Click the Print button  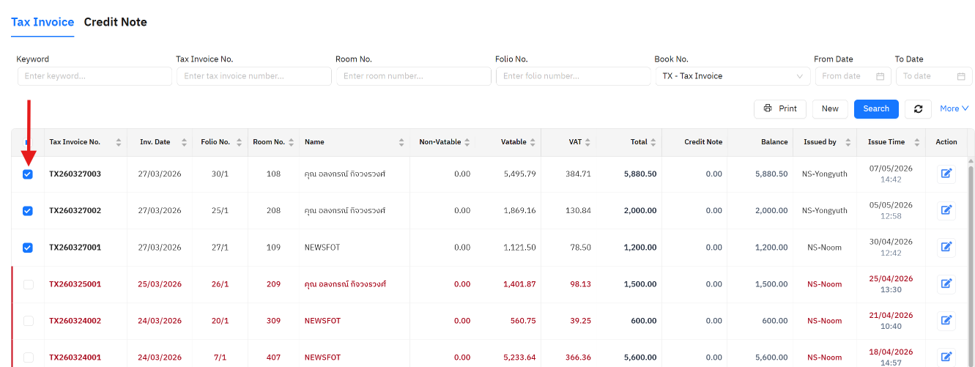point(780,109)
